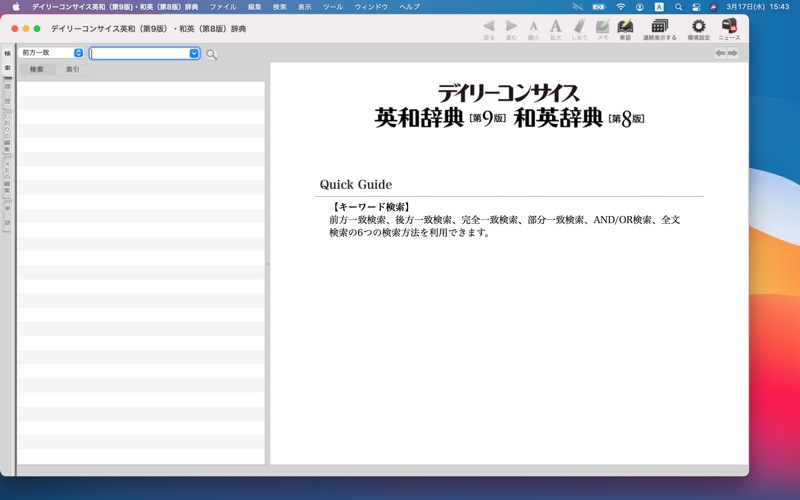Expand the search field history dropdown arrow

tap(194, 53)
